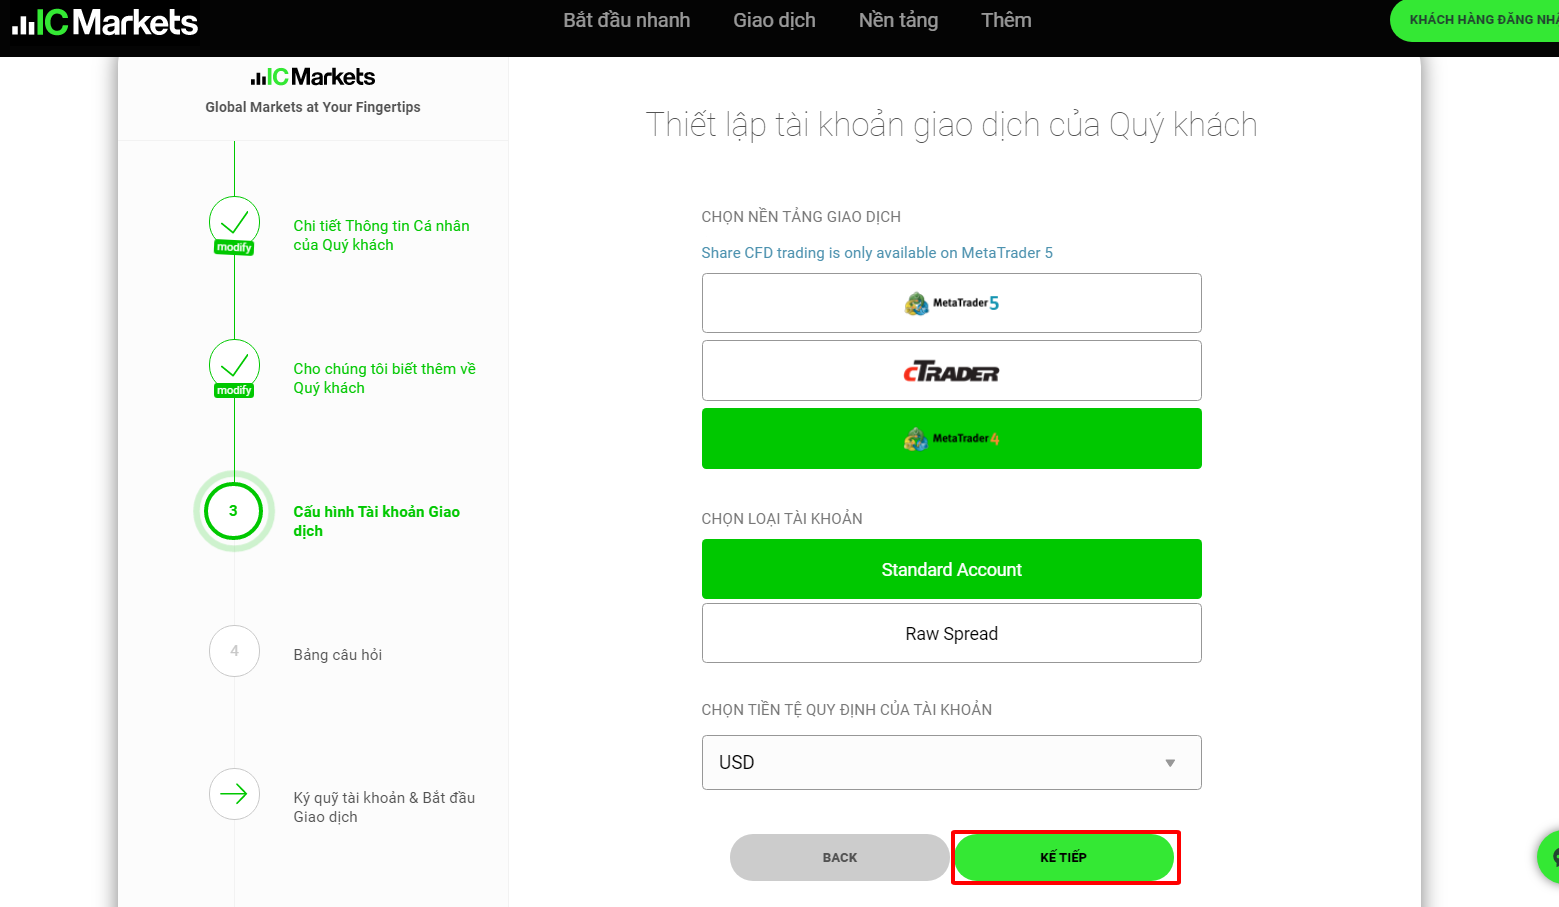Click the step 4 circle indicator
The image size is (1559, 907).
click(x=234, y=651)
